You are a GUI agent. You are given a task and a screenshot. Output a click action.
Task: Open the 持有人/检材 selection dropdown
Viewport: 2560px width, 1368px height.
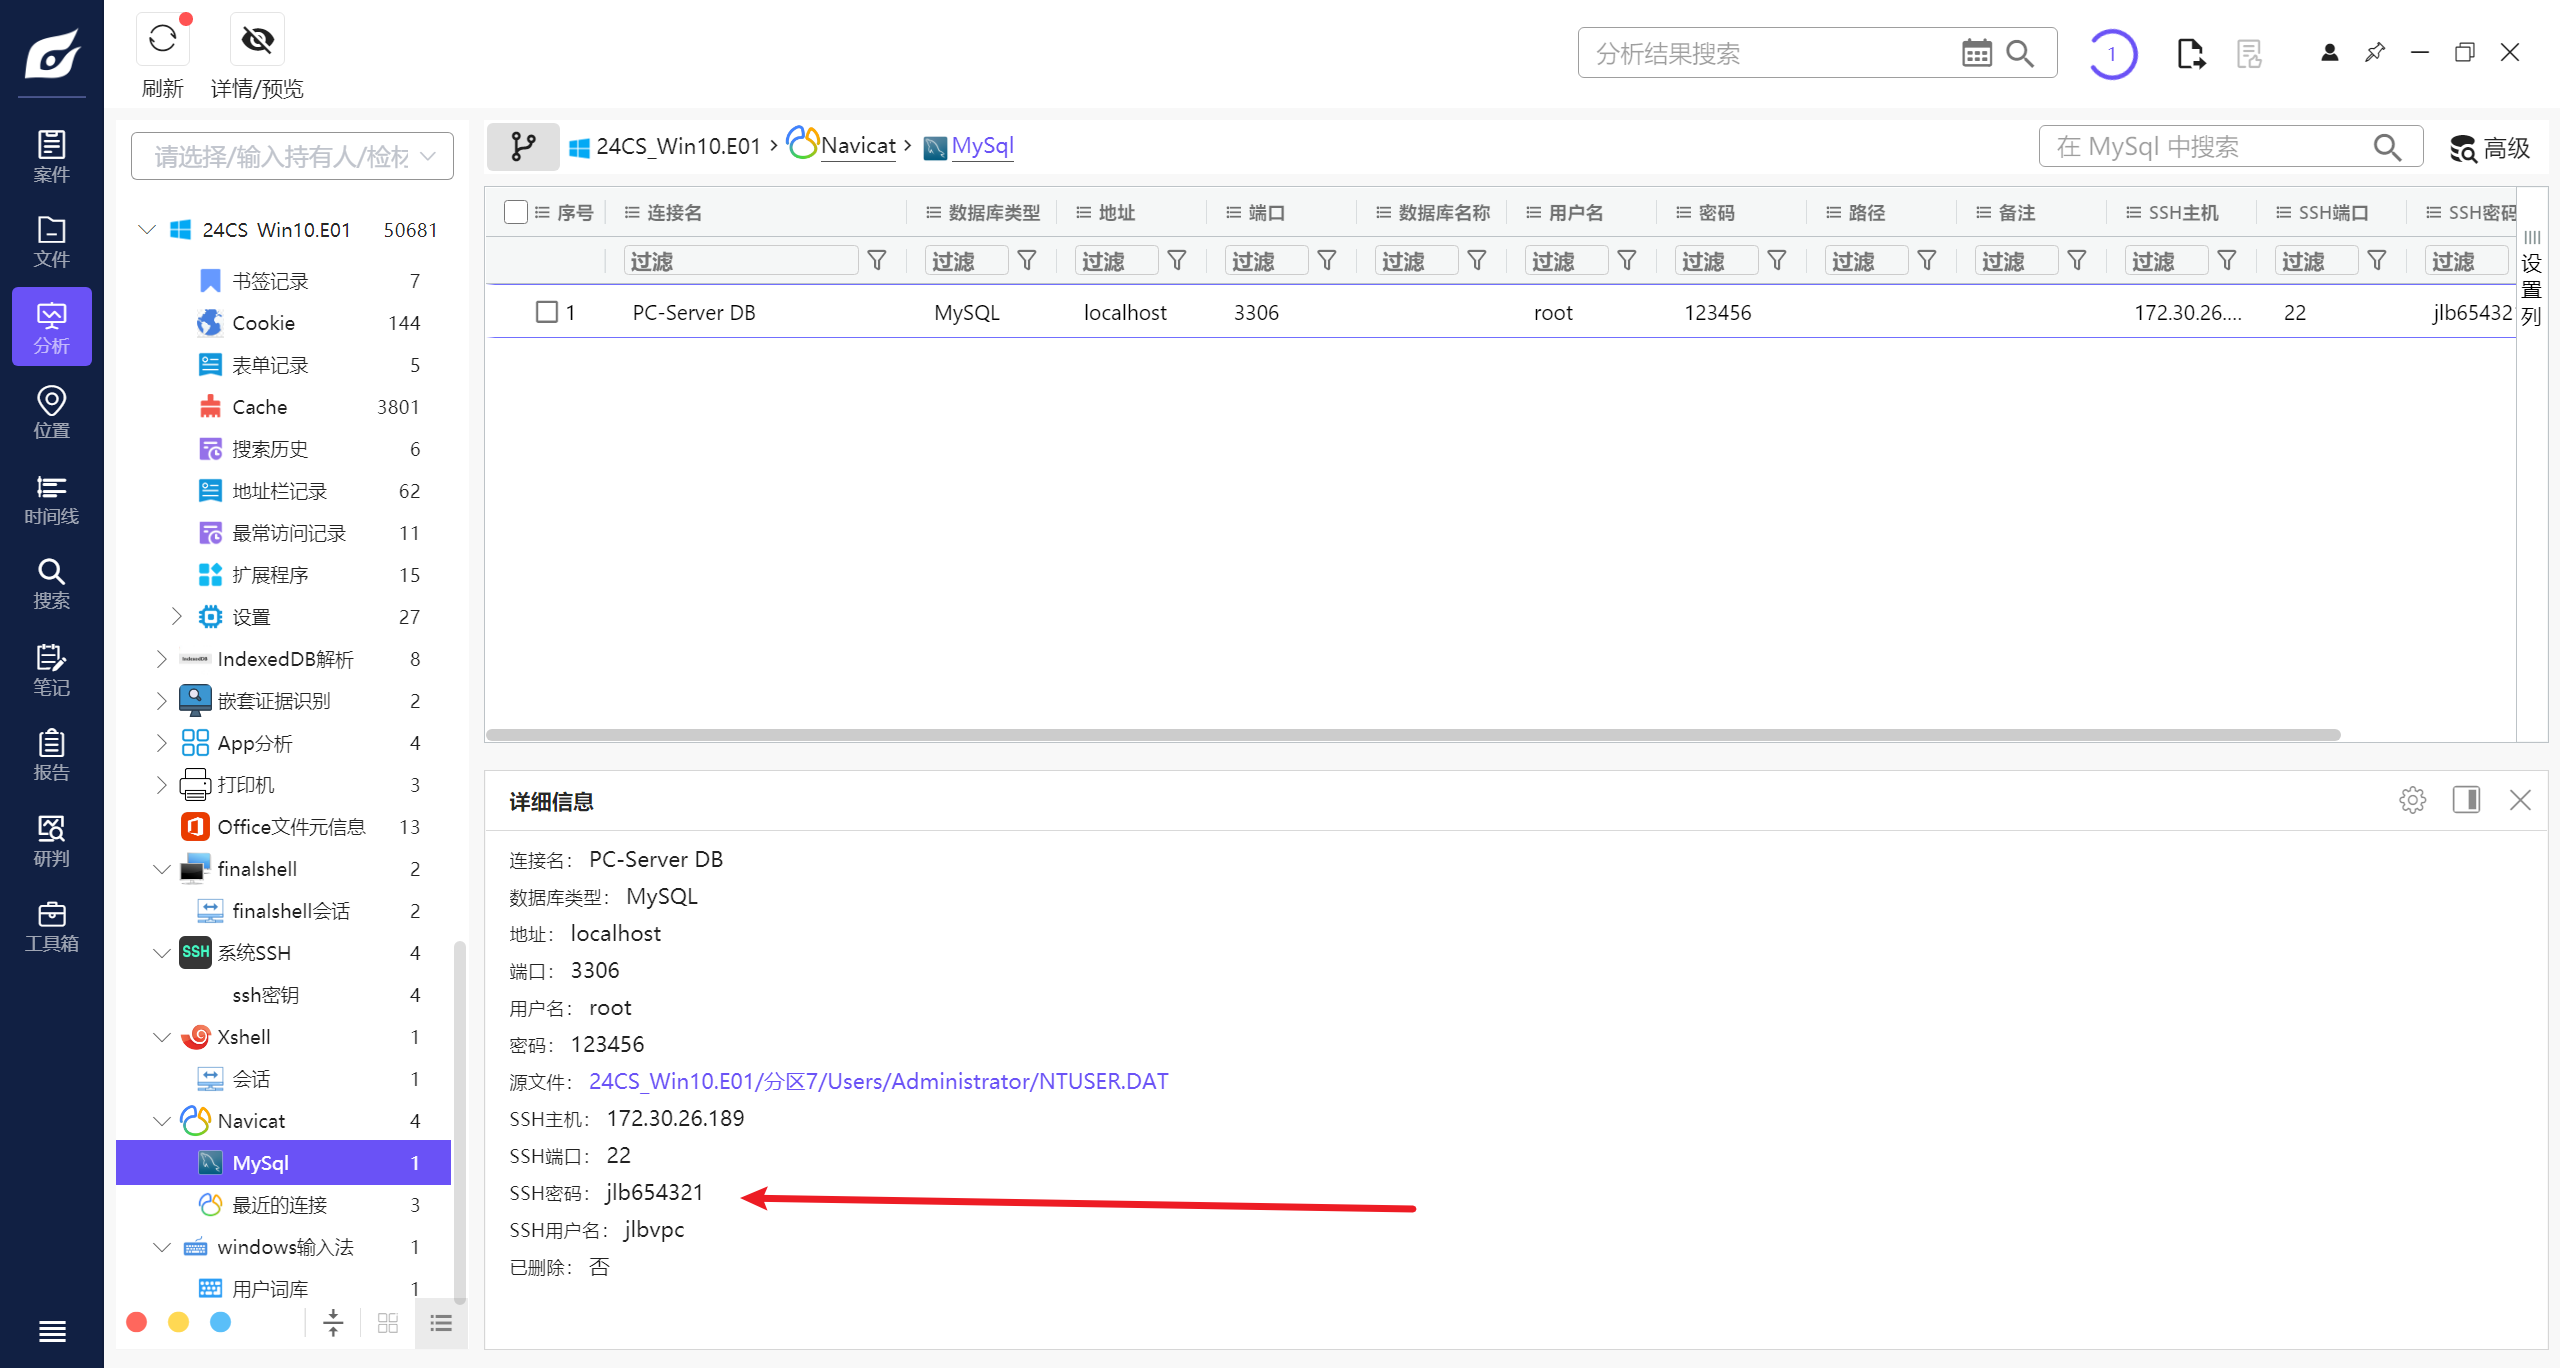pyautogui.click(x=292, y=157)
